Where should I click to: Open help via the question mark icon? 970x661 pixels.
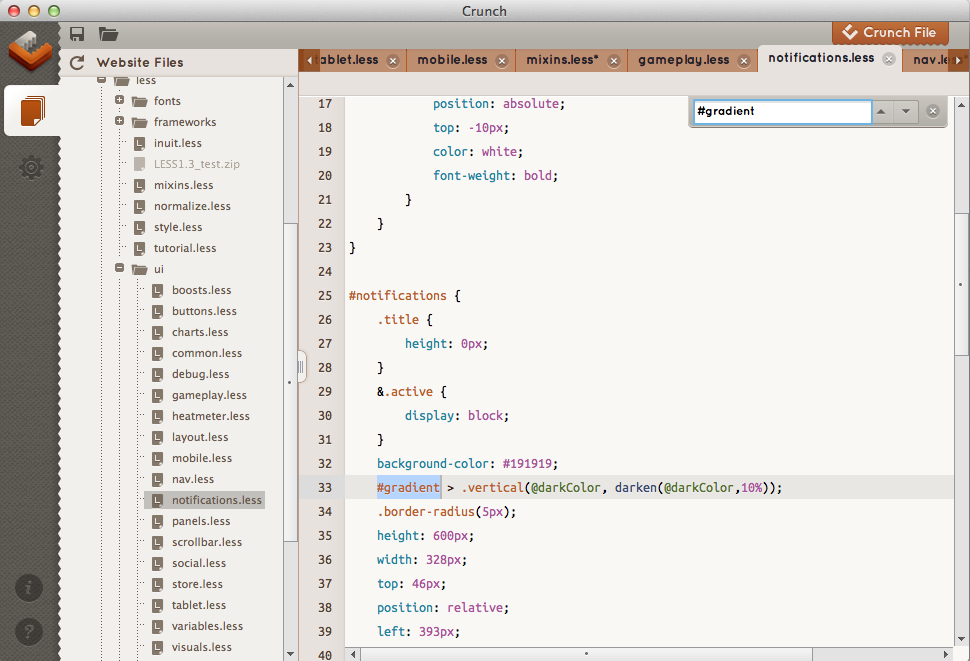(x=28, y=631)
